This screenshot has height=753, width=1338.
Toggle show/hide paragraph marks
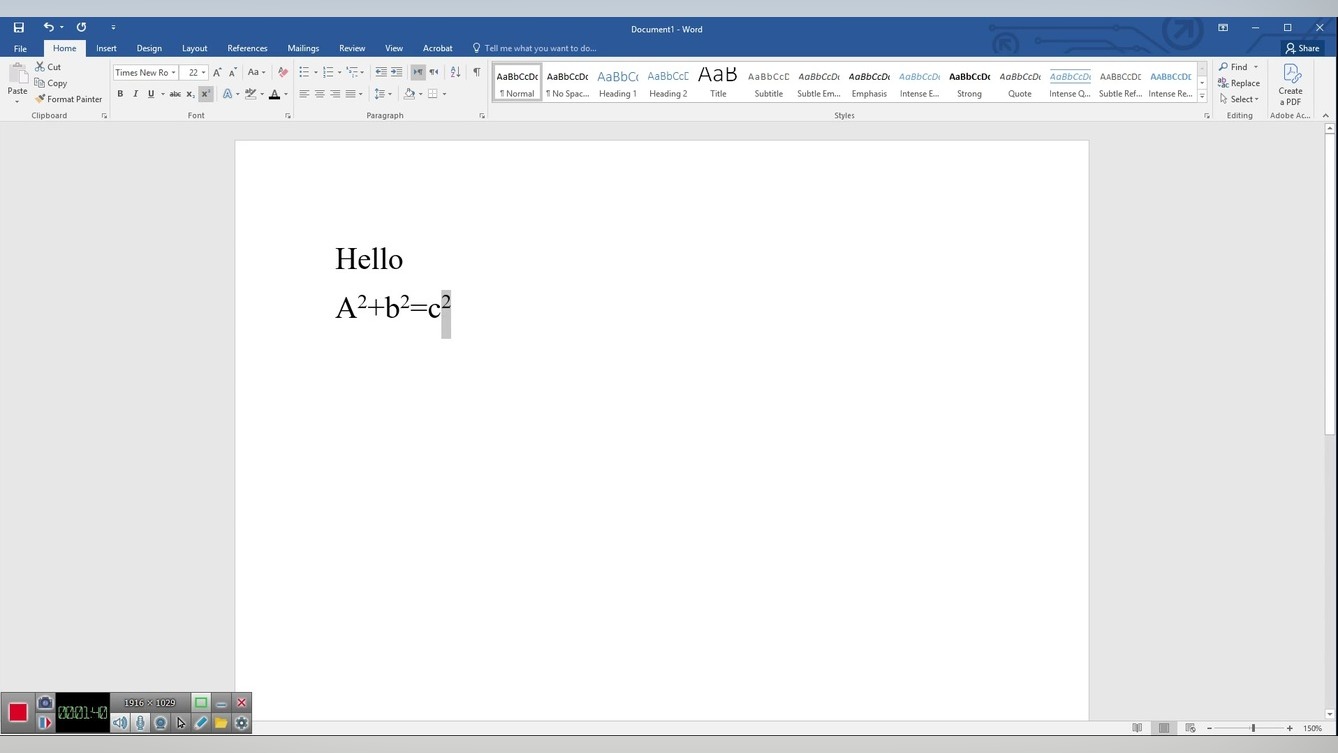476,72
